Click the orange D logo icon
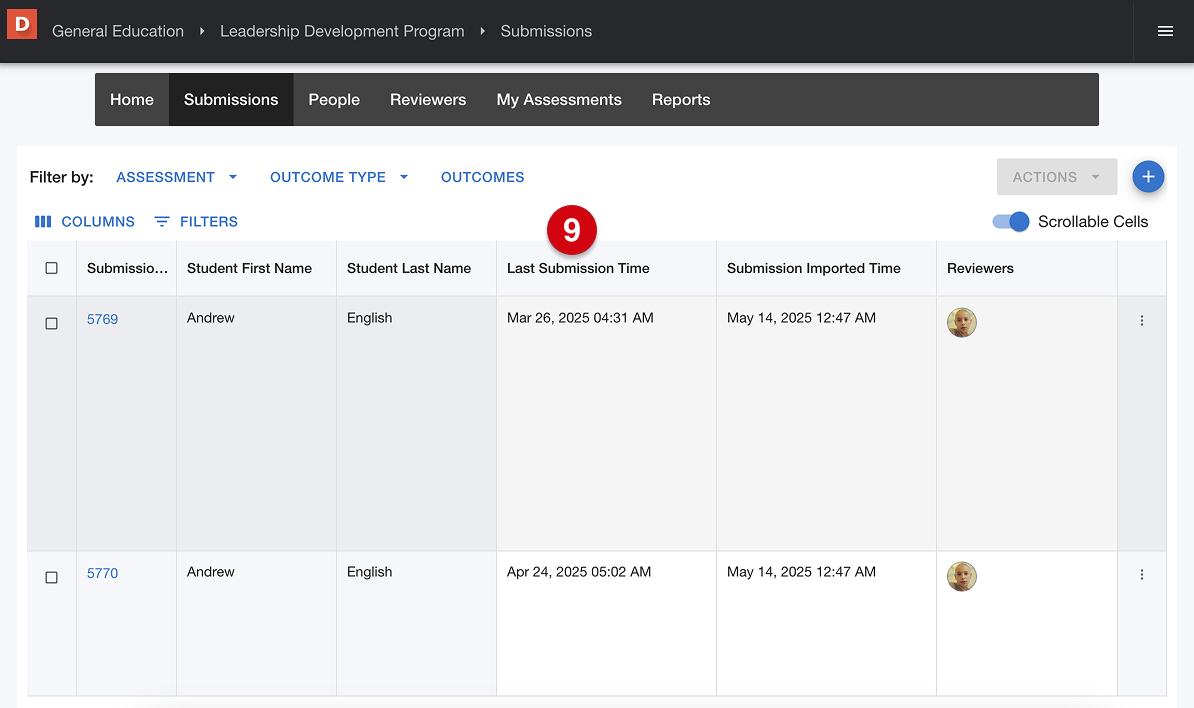The width and height of the screenshot is (1194, 708). [x=22, y=24]
